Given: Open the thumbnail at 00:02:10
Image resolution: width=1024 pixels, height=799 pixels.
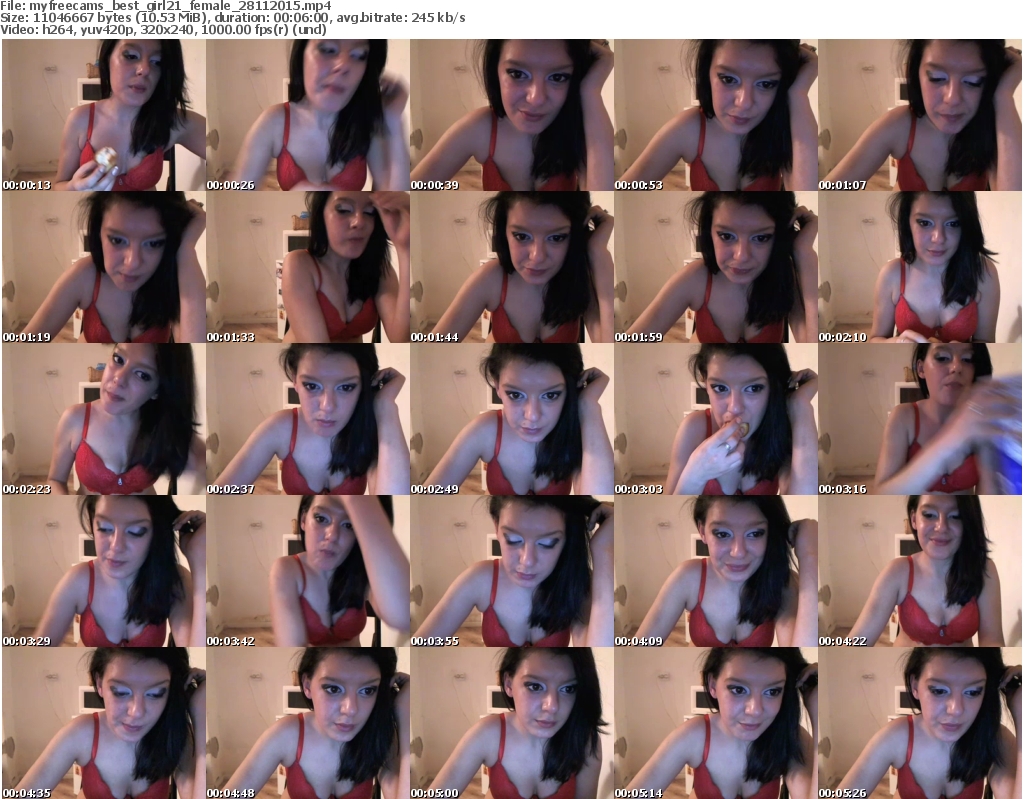Looking at the screenshot, I should point(920,267).
